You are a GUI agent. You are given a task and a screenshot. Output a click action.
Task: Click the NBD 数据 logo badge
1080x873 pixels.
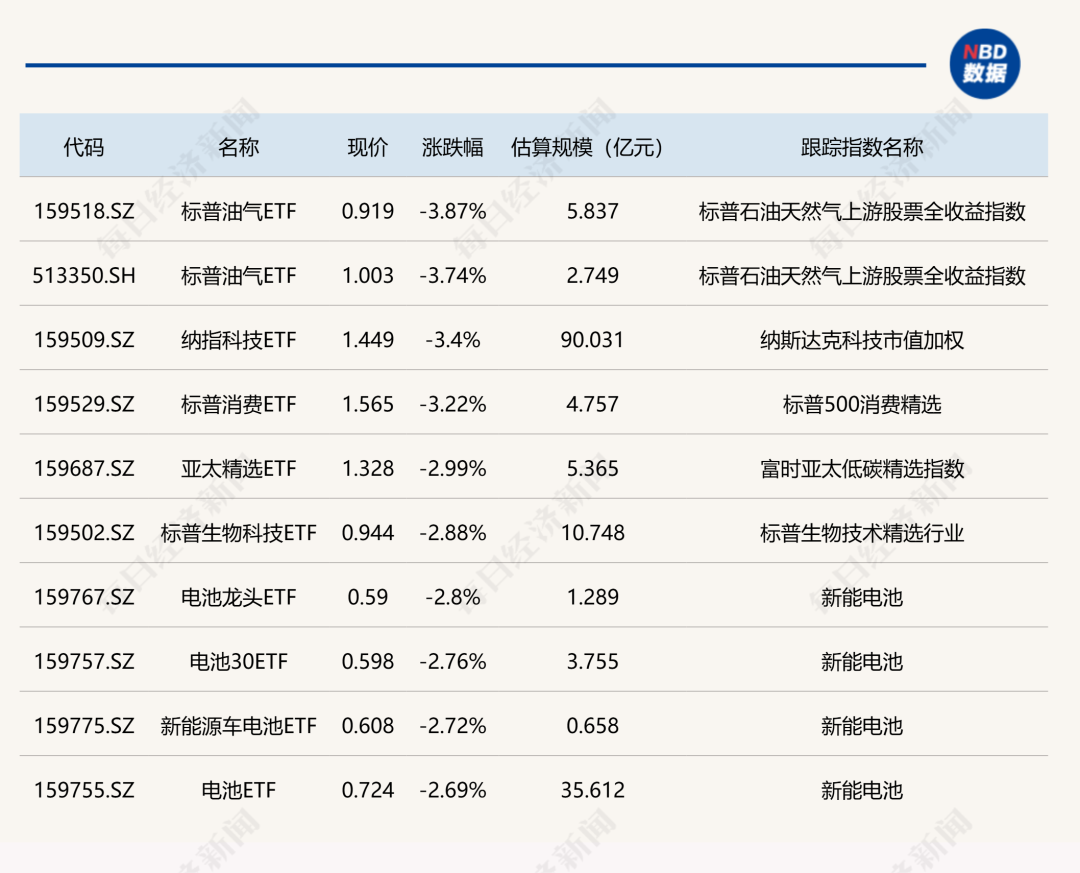(x=986, y=64)
